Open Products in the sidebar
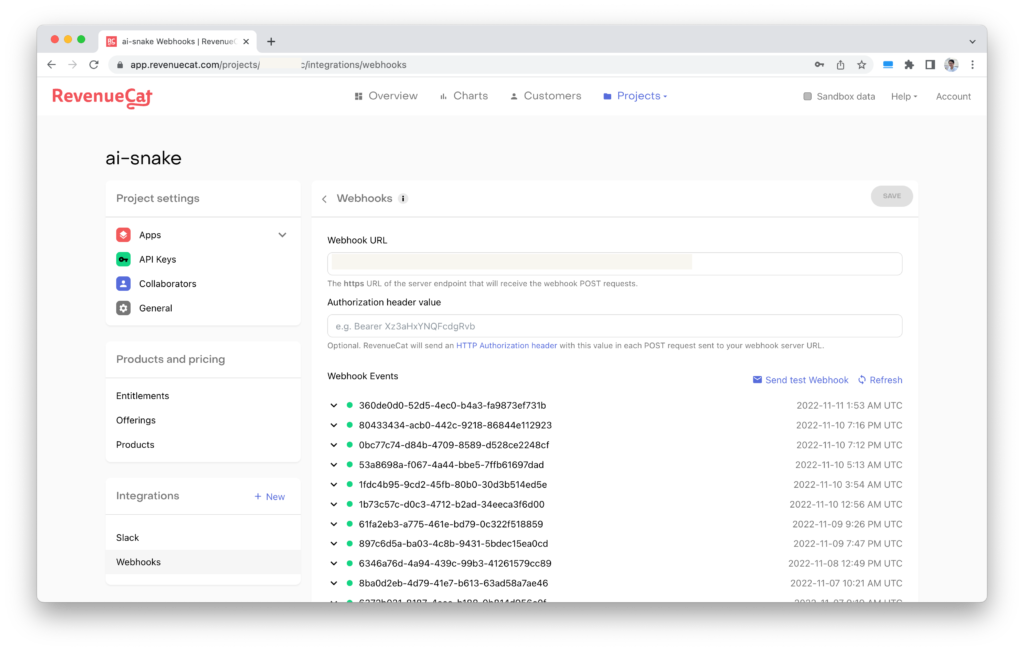Viewport: 1024px width, 651px height. pos(135,445)
